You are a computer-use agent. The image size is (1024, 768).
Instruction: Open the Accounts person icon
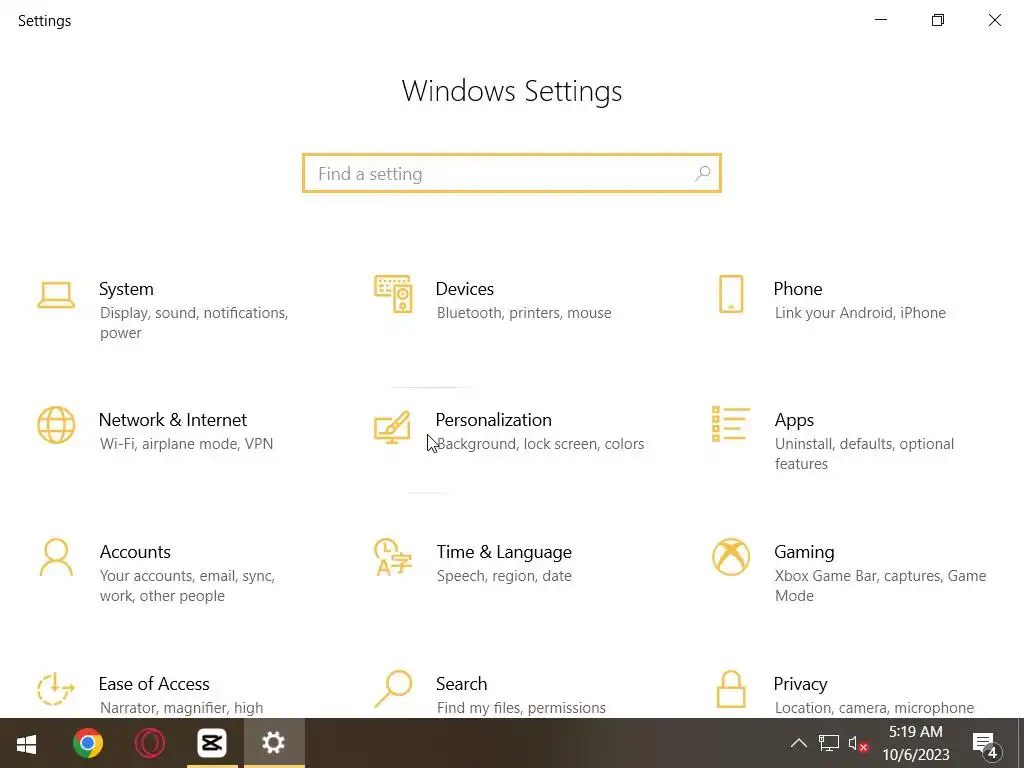(x=56, y=557)
